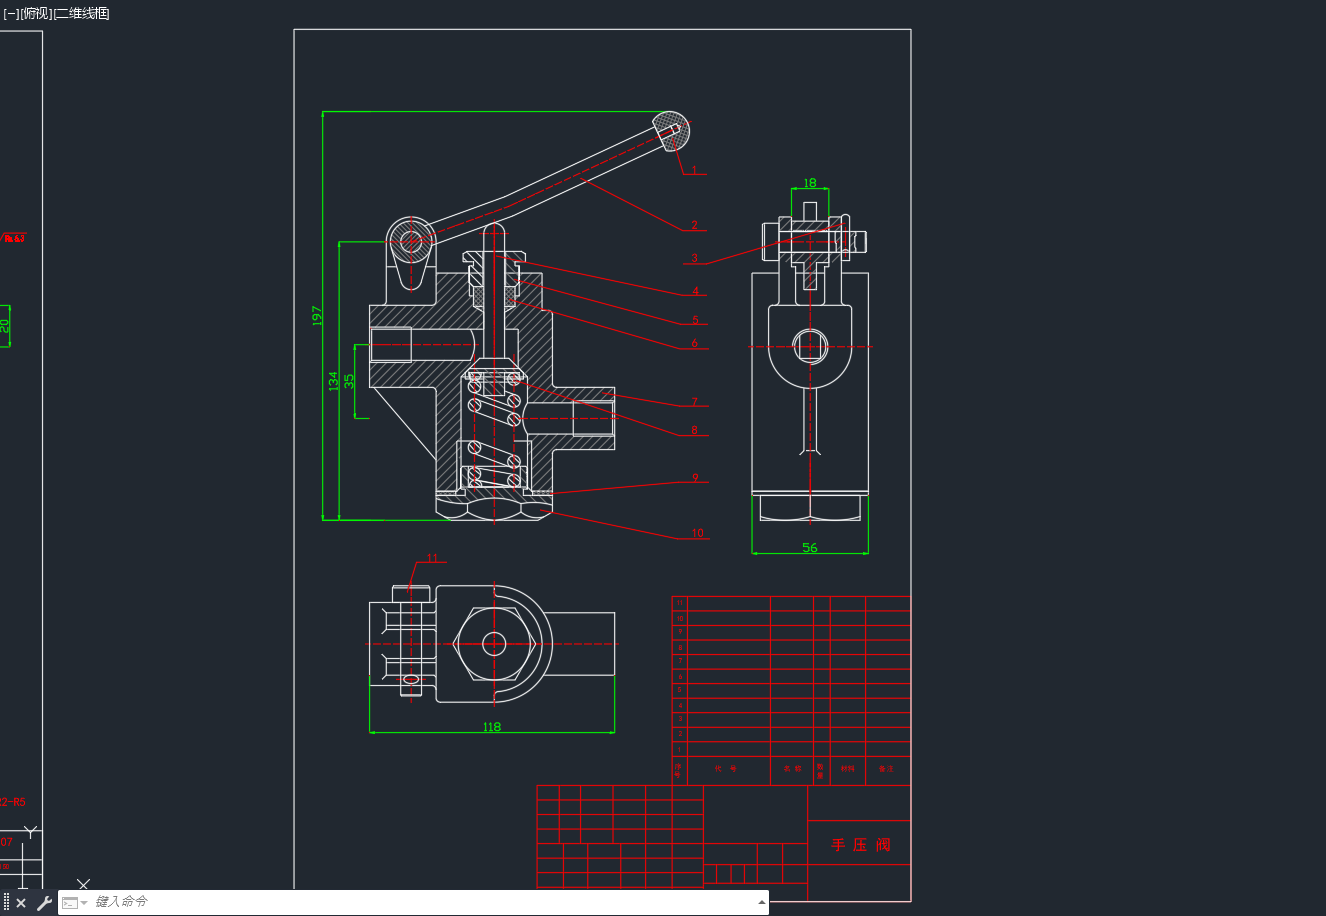Viewport: 1326px width, 916px height.
Task: Select leader callout number 5 in the drawing
Action: point(695,320)
